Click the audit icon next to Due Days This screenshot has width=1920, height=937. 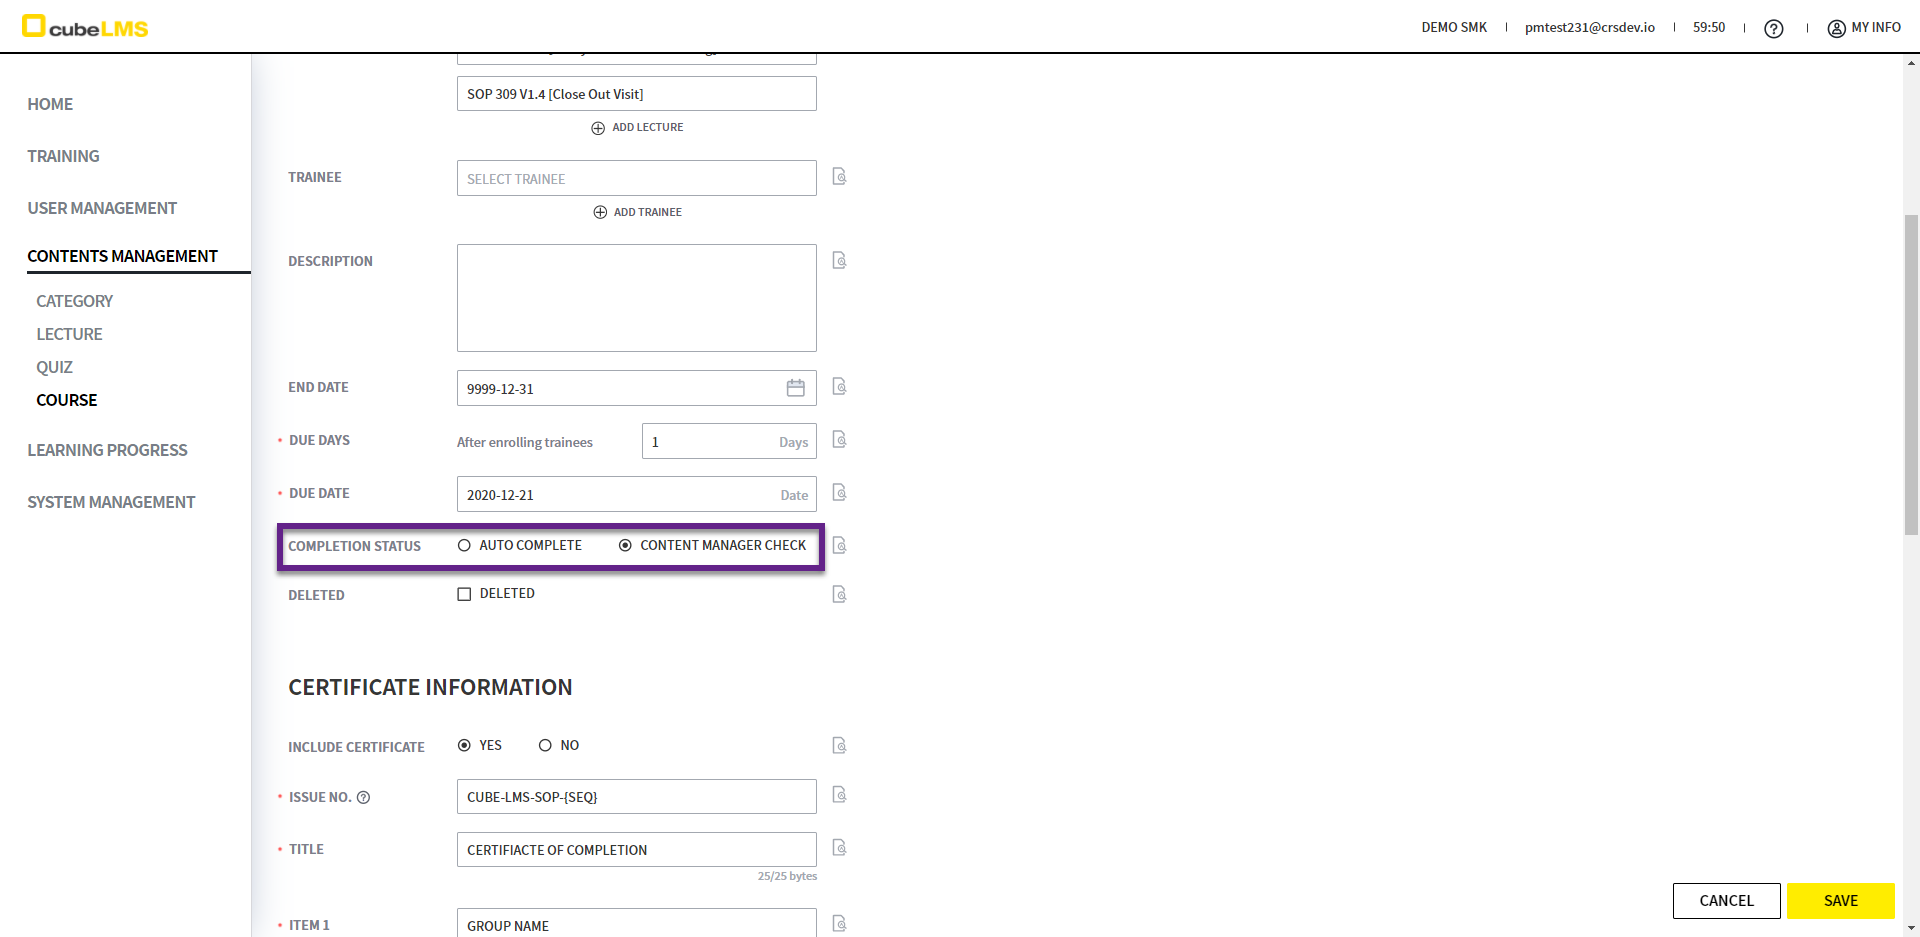tap(839, 440)
